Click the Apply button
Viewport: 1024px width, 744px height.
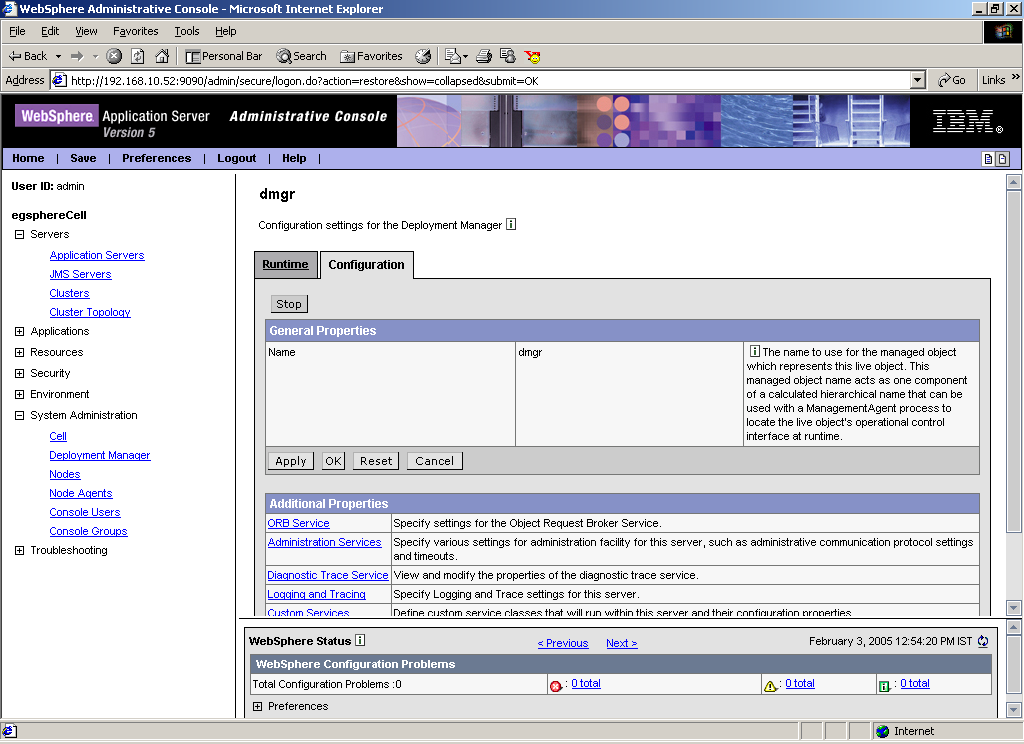point(291,461)
